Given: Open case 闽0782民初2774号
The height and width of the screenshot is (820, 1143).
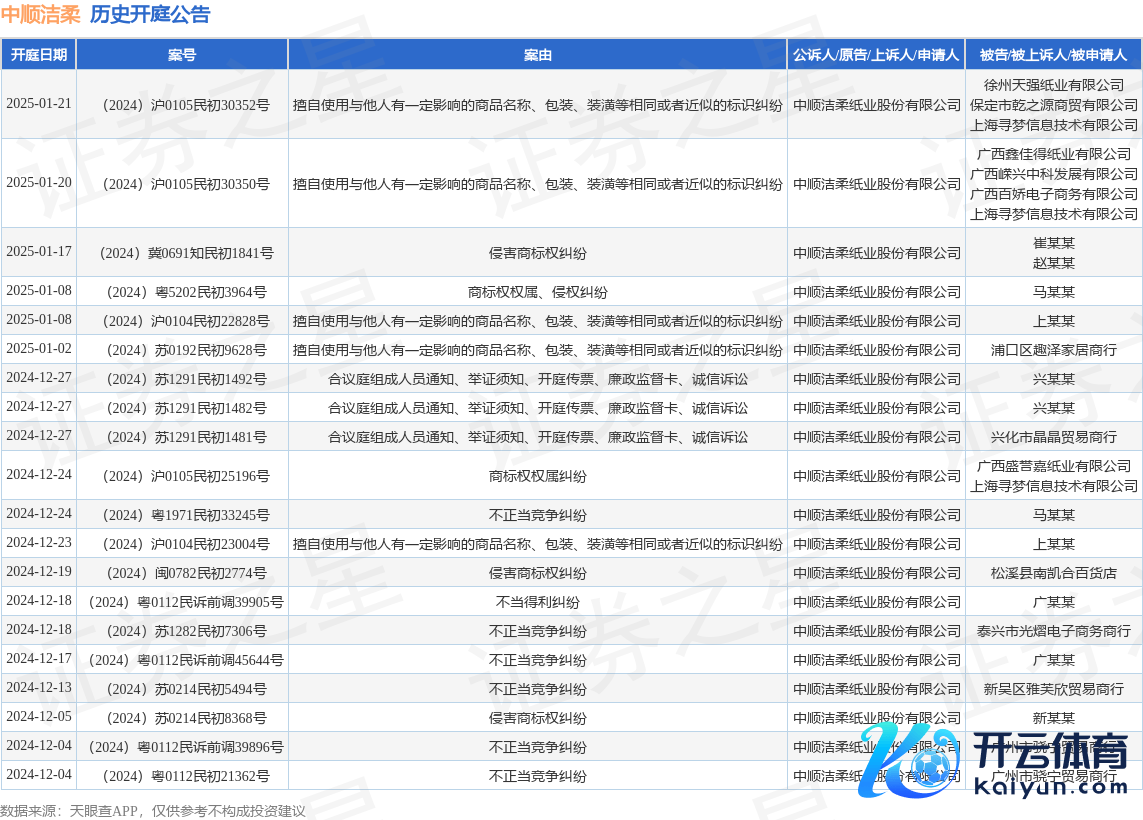Looking at the screenshot, I should (182, 573).
